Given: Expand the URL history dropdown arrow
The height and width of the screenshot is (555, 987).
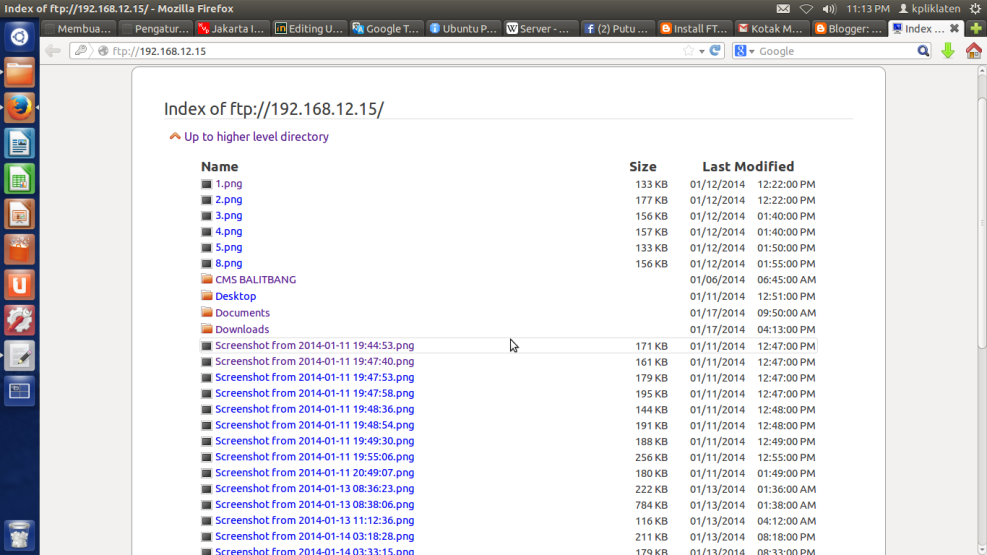Looking at the screenshot, I should pos(702,51).
